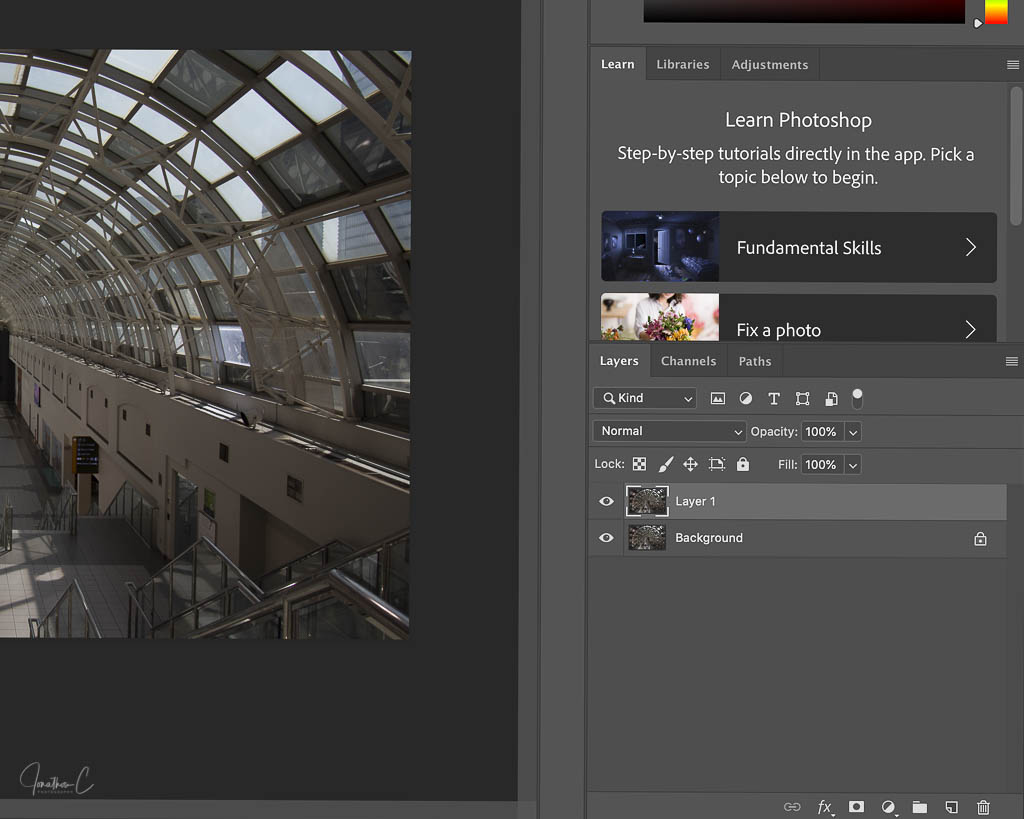
Task: Click the delete layer trash icon
Action: tap(983, 807)
